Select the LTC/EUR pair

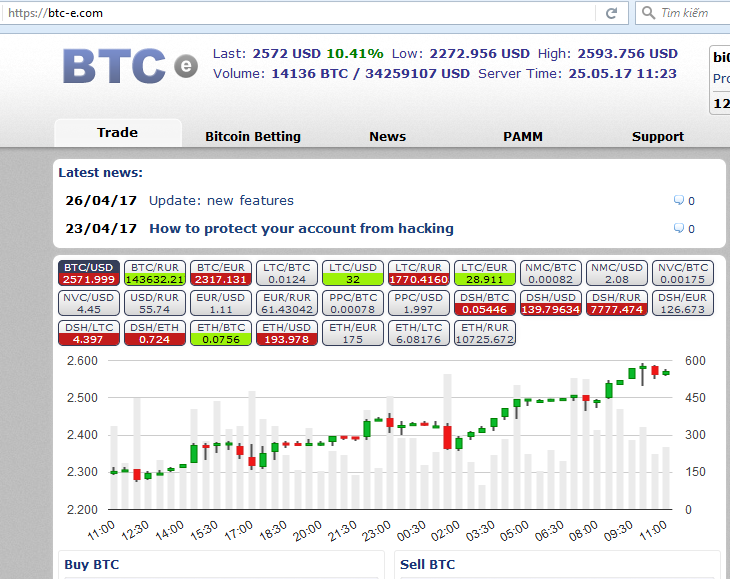coord(485,273)
